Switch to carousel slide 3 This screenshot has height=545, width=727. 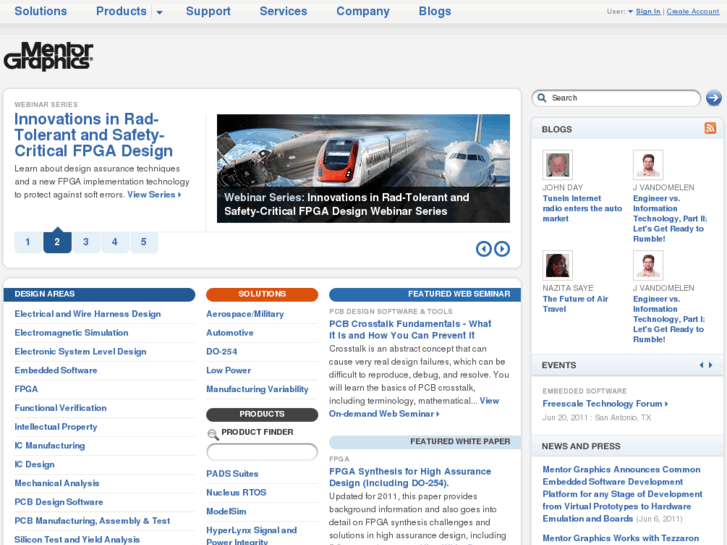tap(86, 242)
